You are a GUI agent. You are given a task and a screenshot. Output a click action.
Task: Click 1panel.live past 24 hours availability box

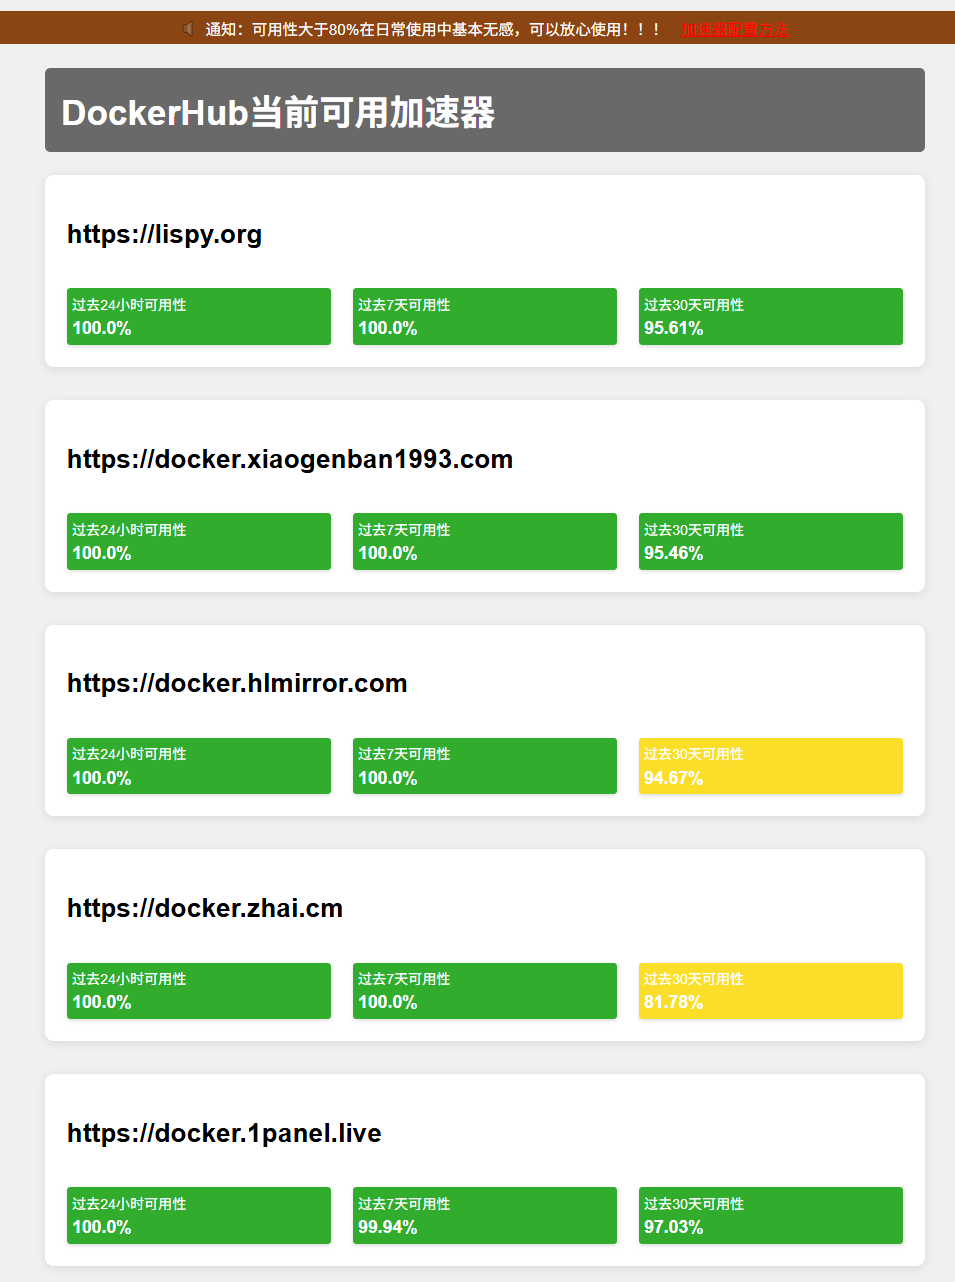[x=199, y=1215]
